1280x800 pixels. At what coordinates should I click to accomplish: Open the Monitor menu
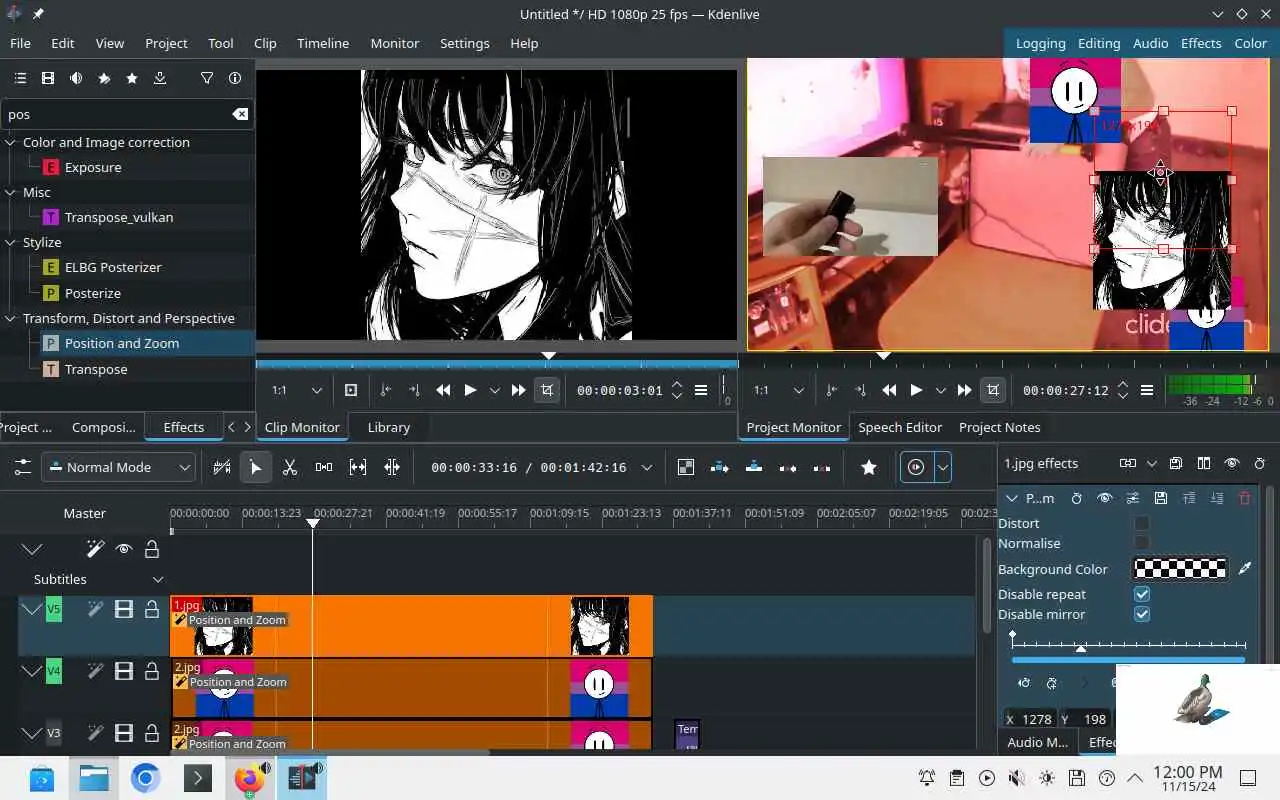[395, 43]
